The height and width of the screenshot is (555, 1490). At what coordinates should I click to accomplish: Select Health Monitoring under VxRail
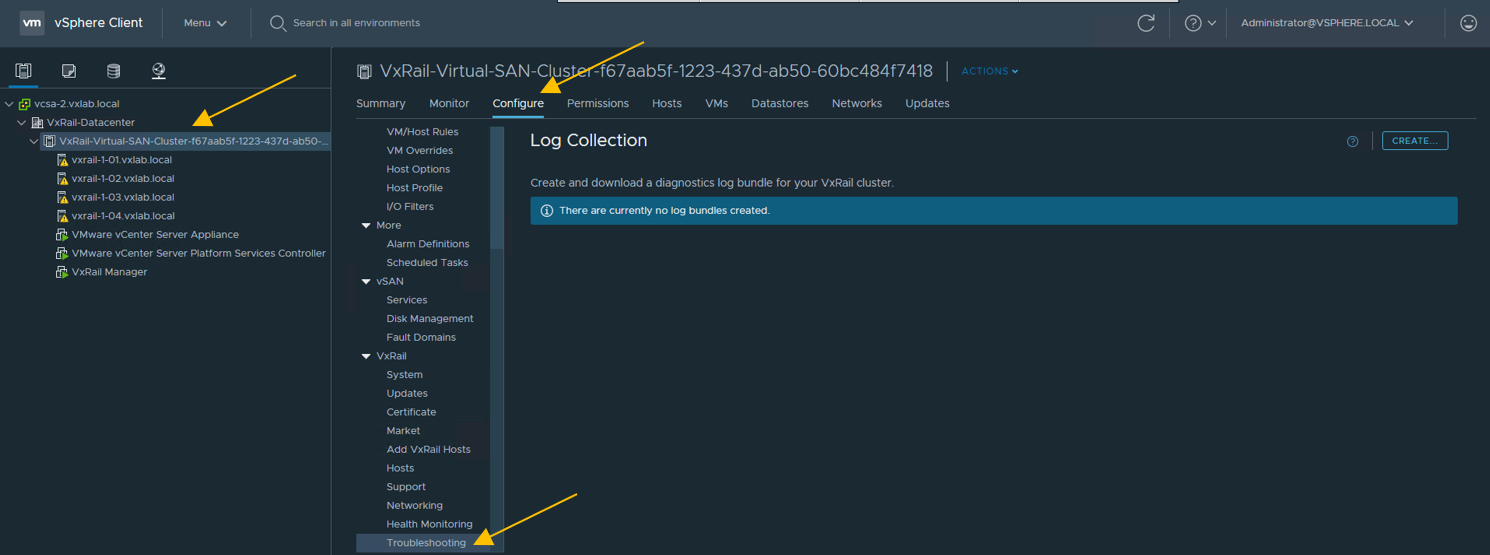click(x=429, y=524)
